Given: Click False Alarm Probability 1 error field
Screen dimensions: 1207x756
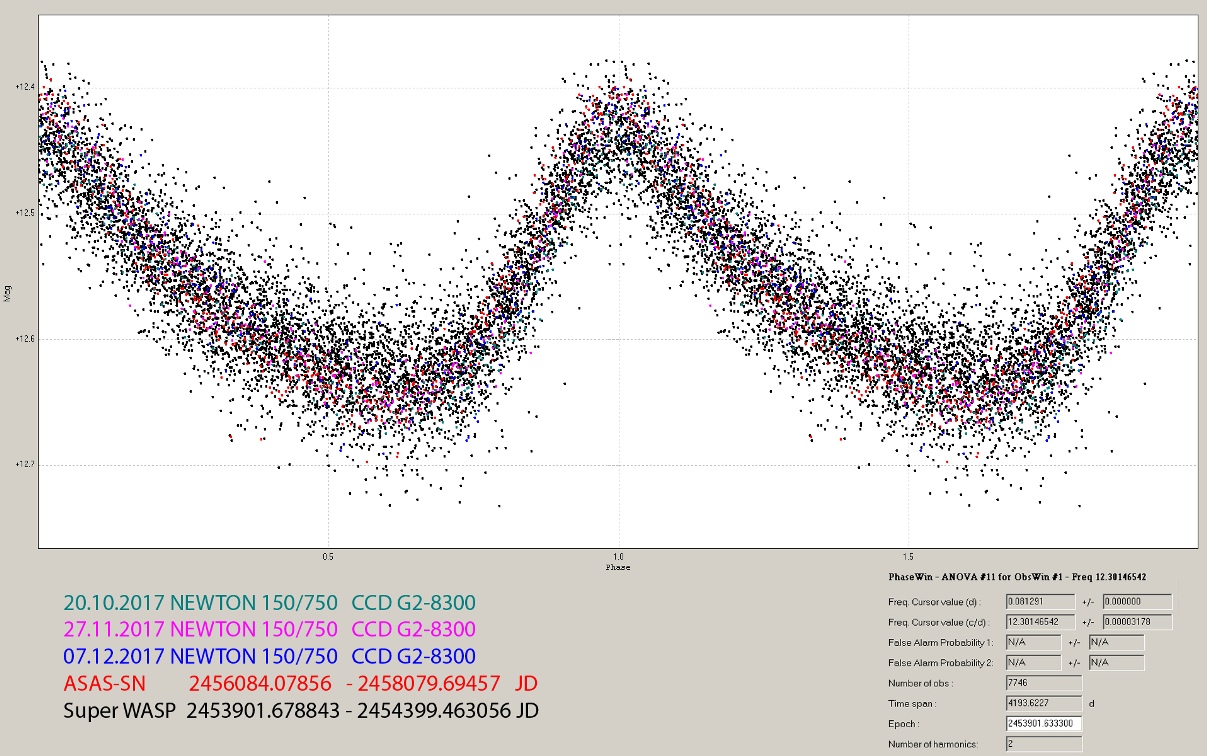Looking at the screenshot, I should coord(1116,643).
